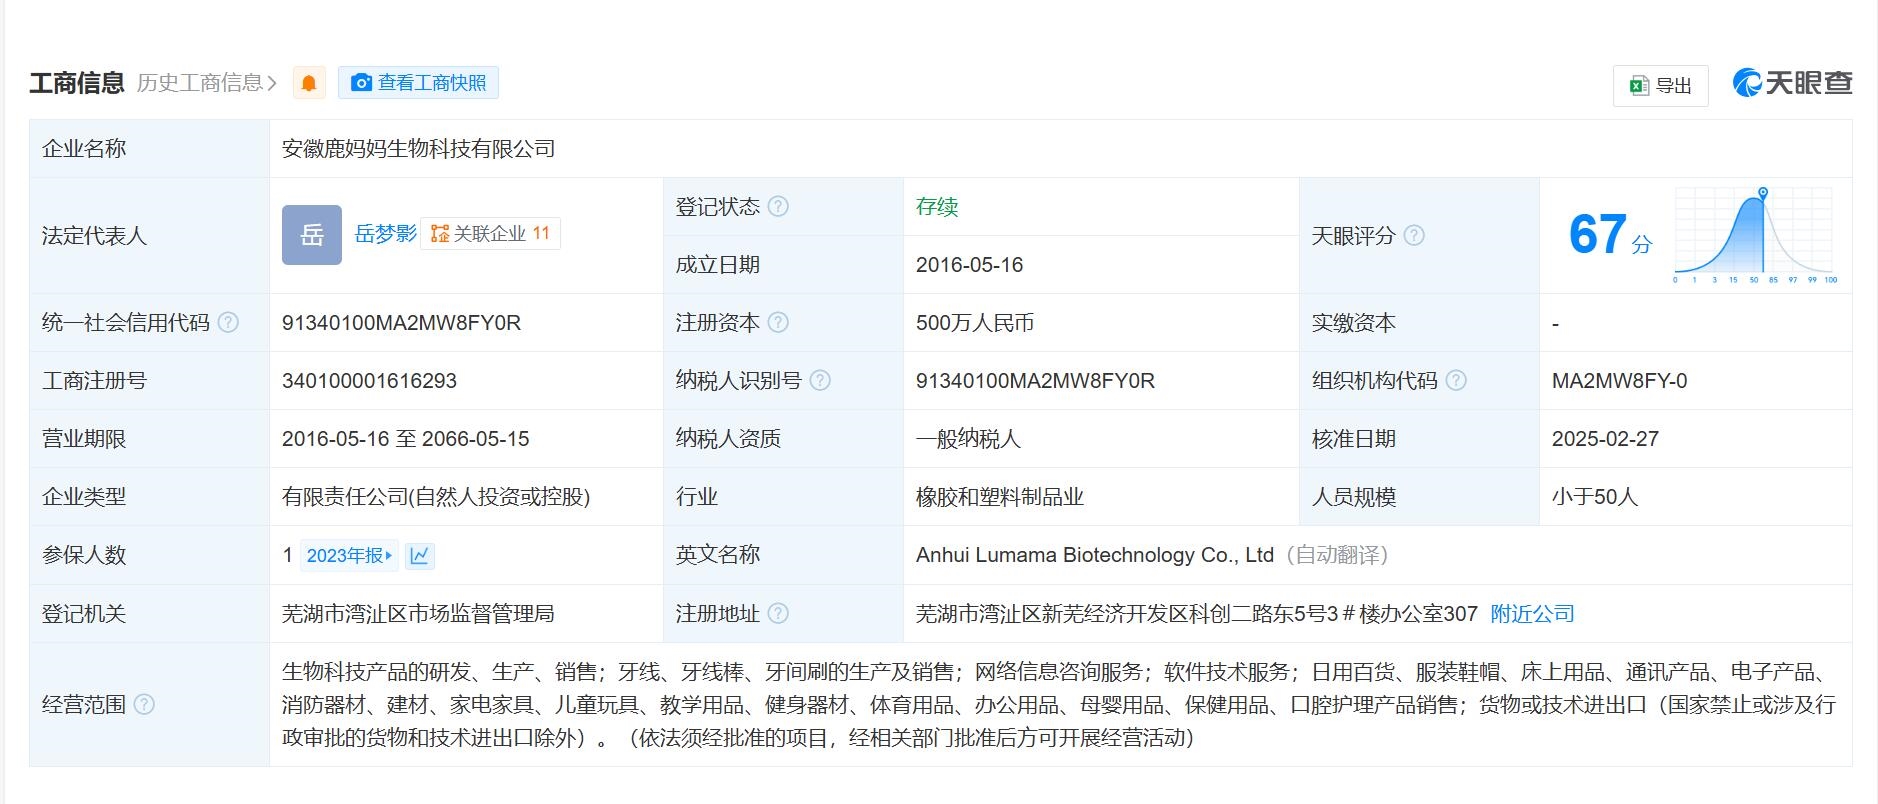Click the orange bell alert icon

pyautogui.click(x=309, y=83)
